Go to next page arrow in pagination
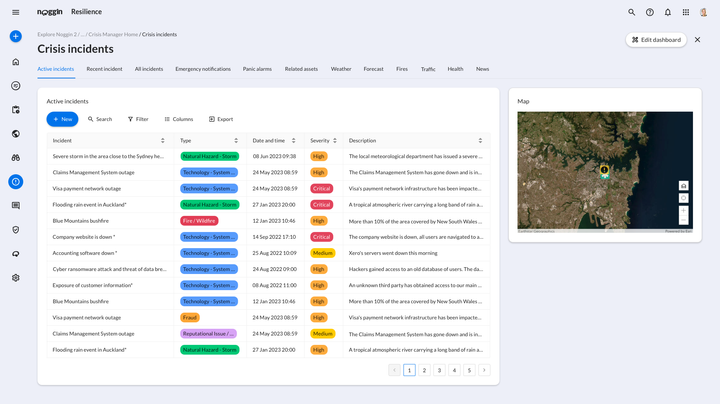Viewport: 720px width, 404px height. [484, 370]
